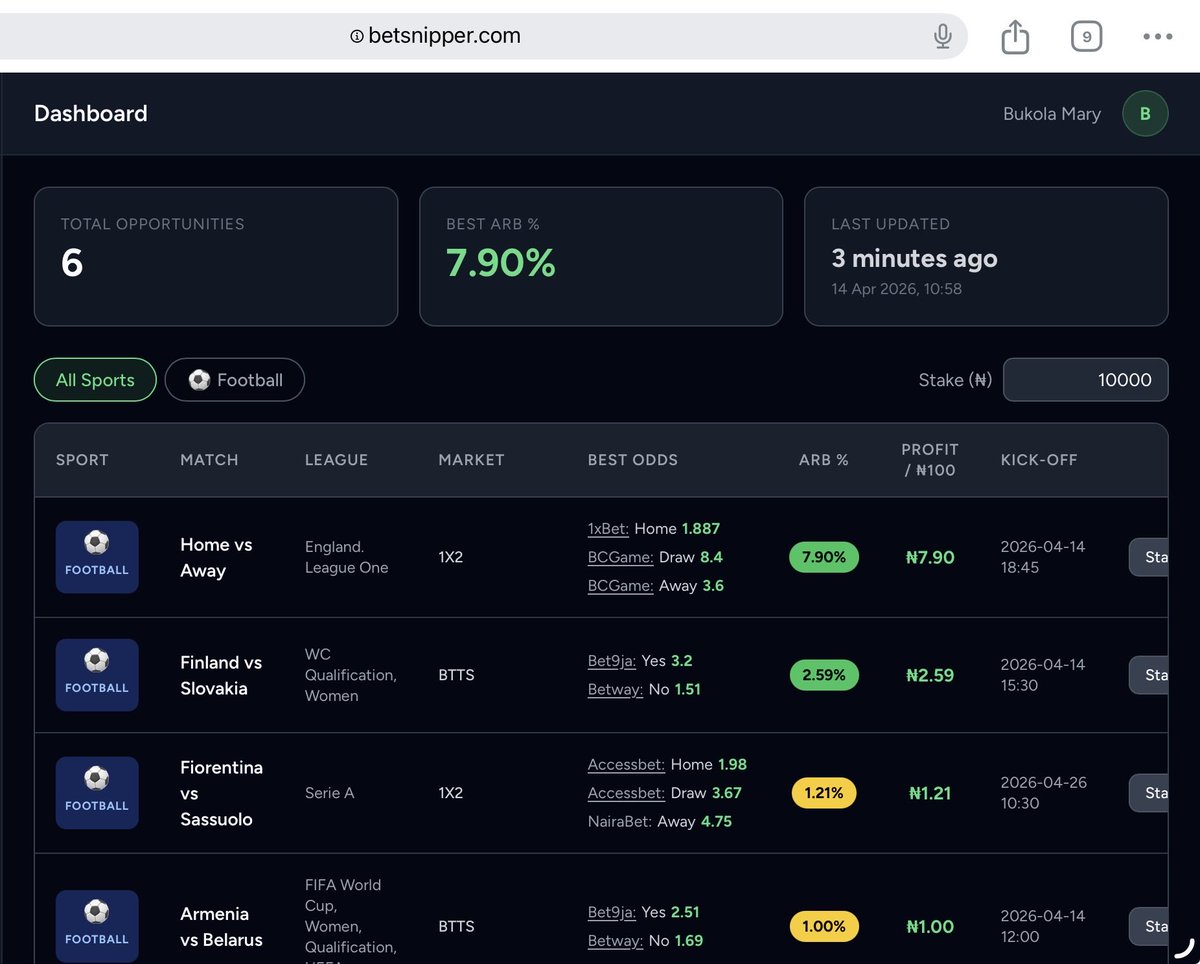Click the Best Arb % card

pyautogui.click(x=601, y=256)
